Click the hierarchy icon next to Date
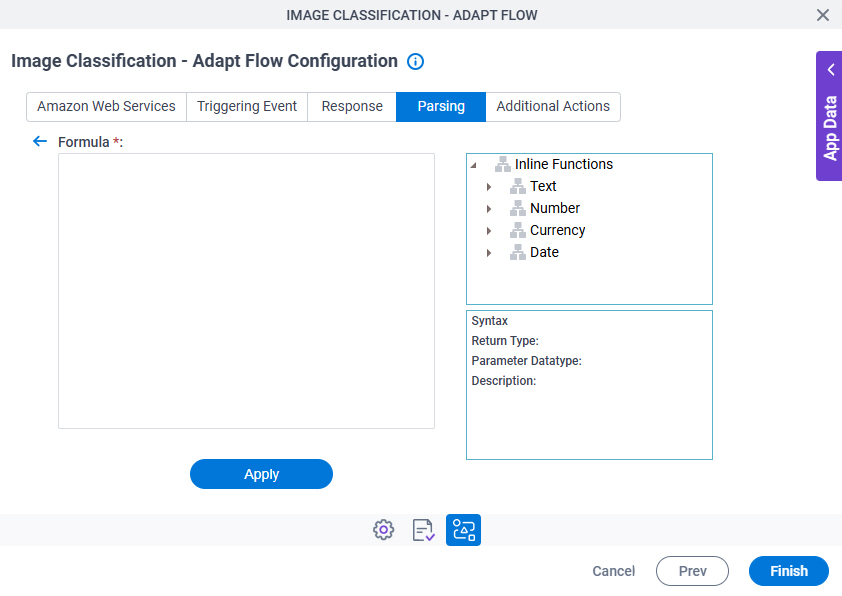This screenshot has height=596, width=842. pyautogui.click(x=518, y=252)
